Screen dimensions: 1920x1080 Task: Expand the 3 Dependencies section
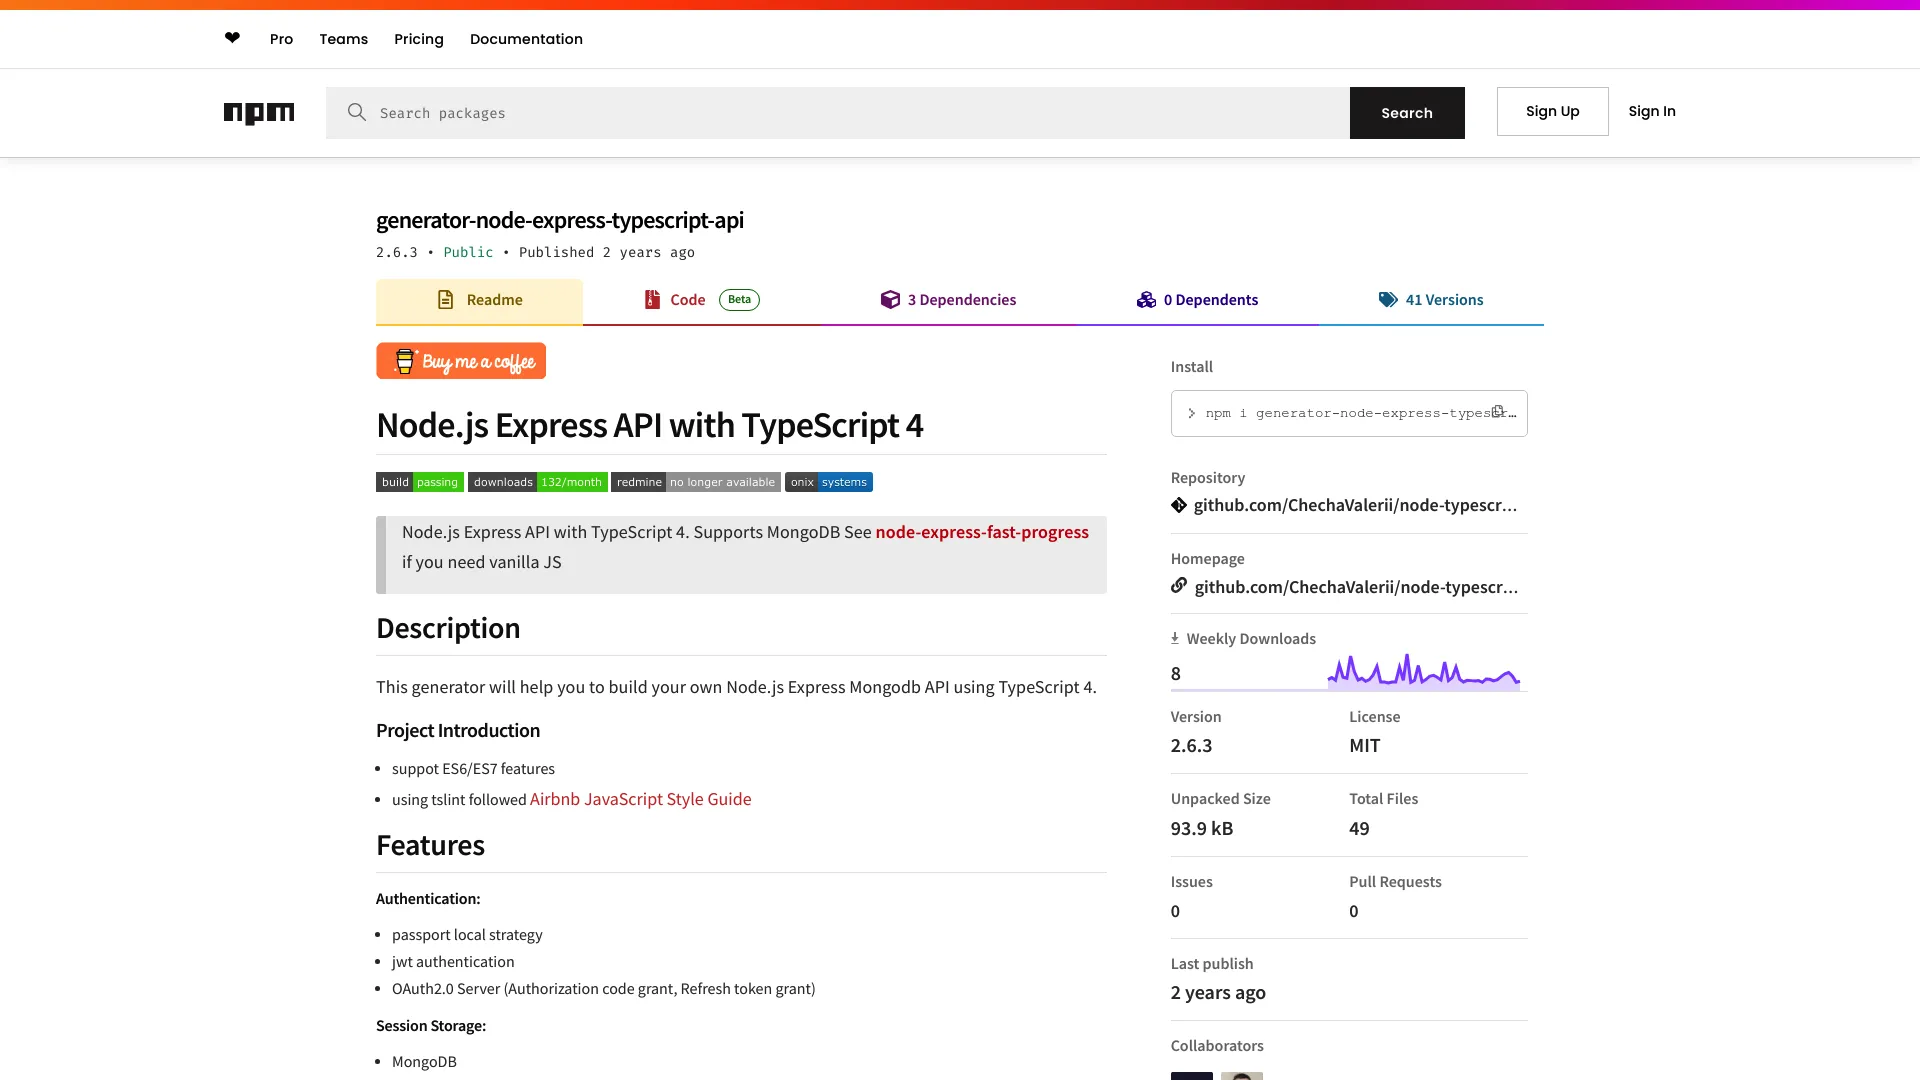(948, 299)
